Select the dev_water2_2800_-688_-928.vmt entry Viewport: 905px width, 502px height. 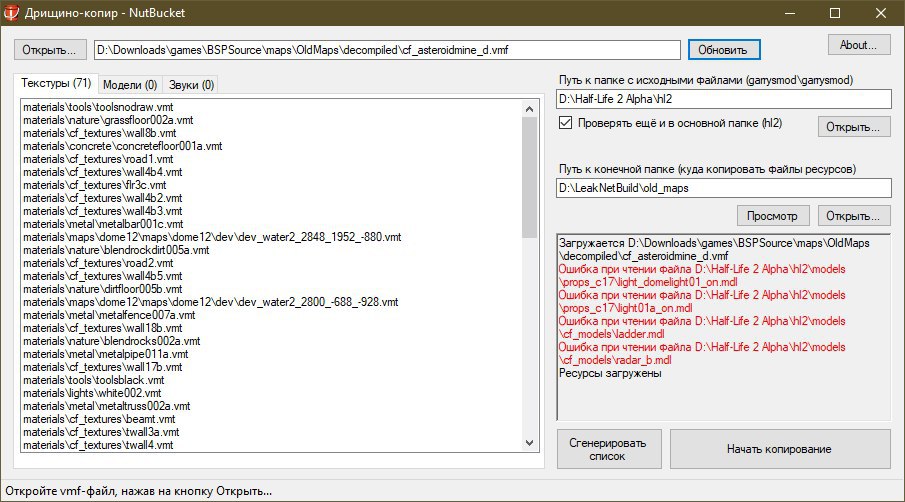[x=211, y=302]
